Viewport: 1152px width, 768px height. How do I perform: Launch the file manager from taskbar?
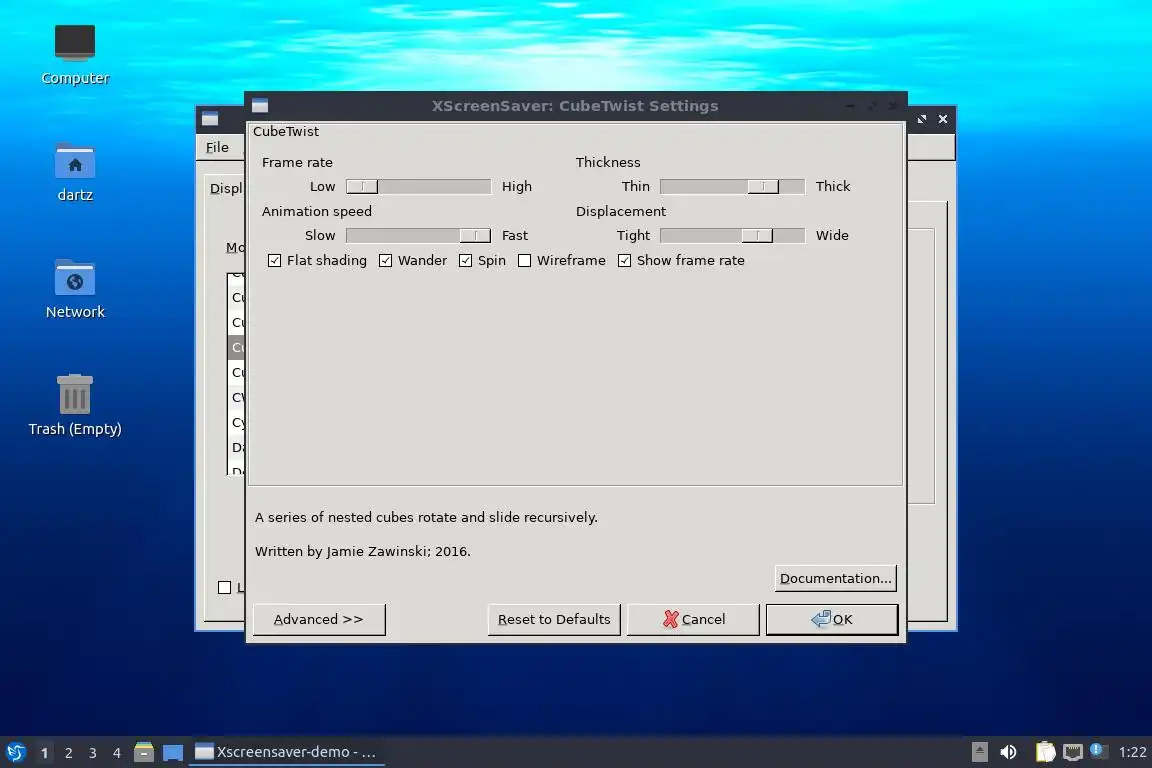tap(144, 752)
